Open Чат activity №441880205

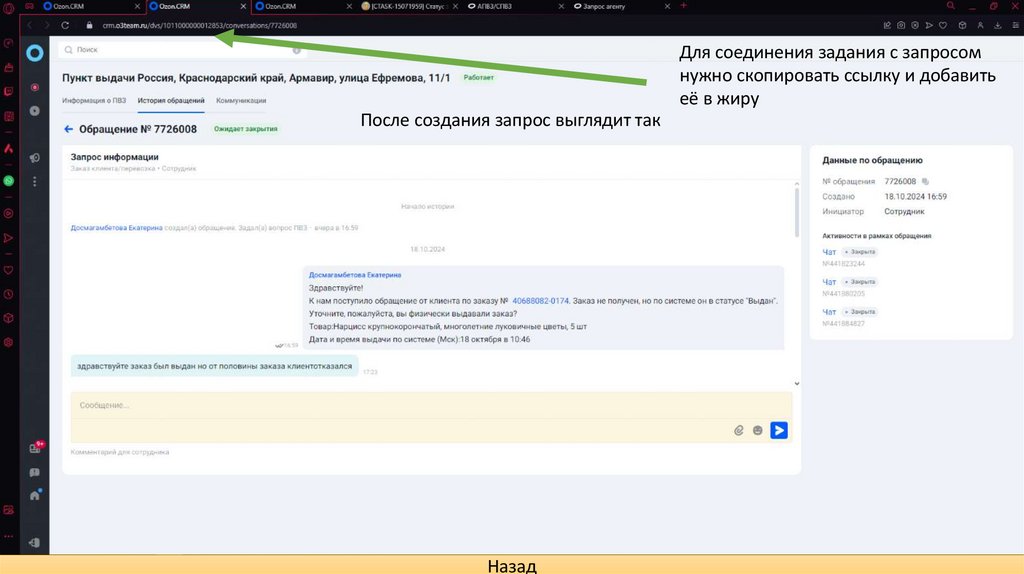[x=829, y=282]
